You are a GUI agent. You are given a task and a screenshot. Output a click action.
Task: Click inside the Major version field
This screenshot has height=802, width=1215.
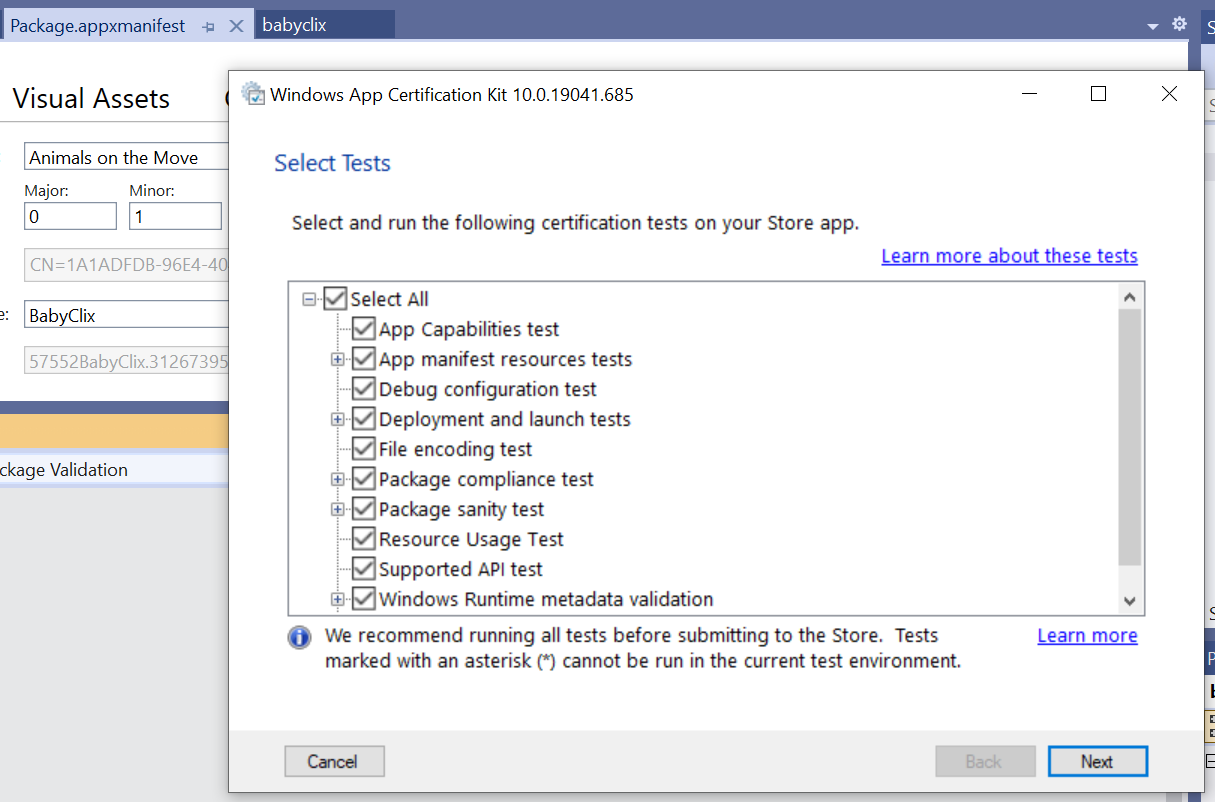(x=69, y=215)
